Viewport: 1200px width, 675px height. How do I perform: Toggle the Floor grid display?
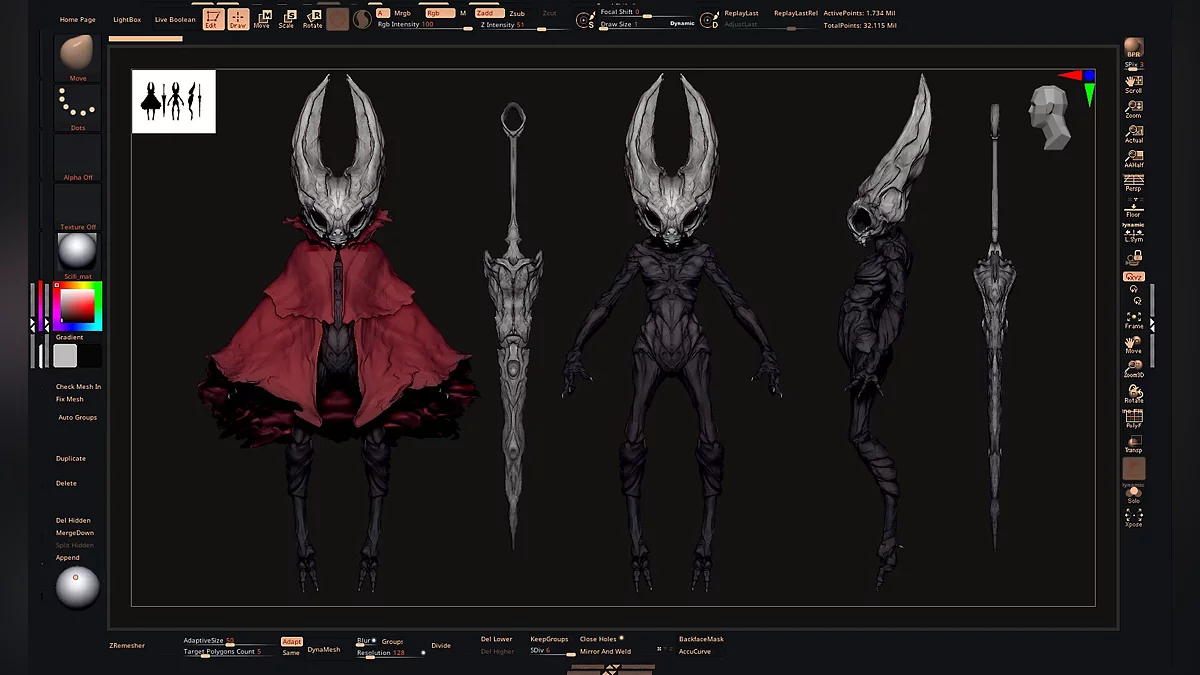[1133, 207]
